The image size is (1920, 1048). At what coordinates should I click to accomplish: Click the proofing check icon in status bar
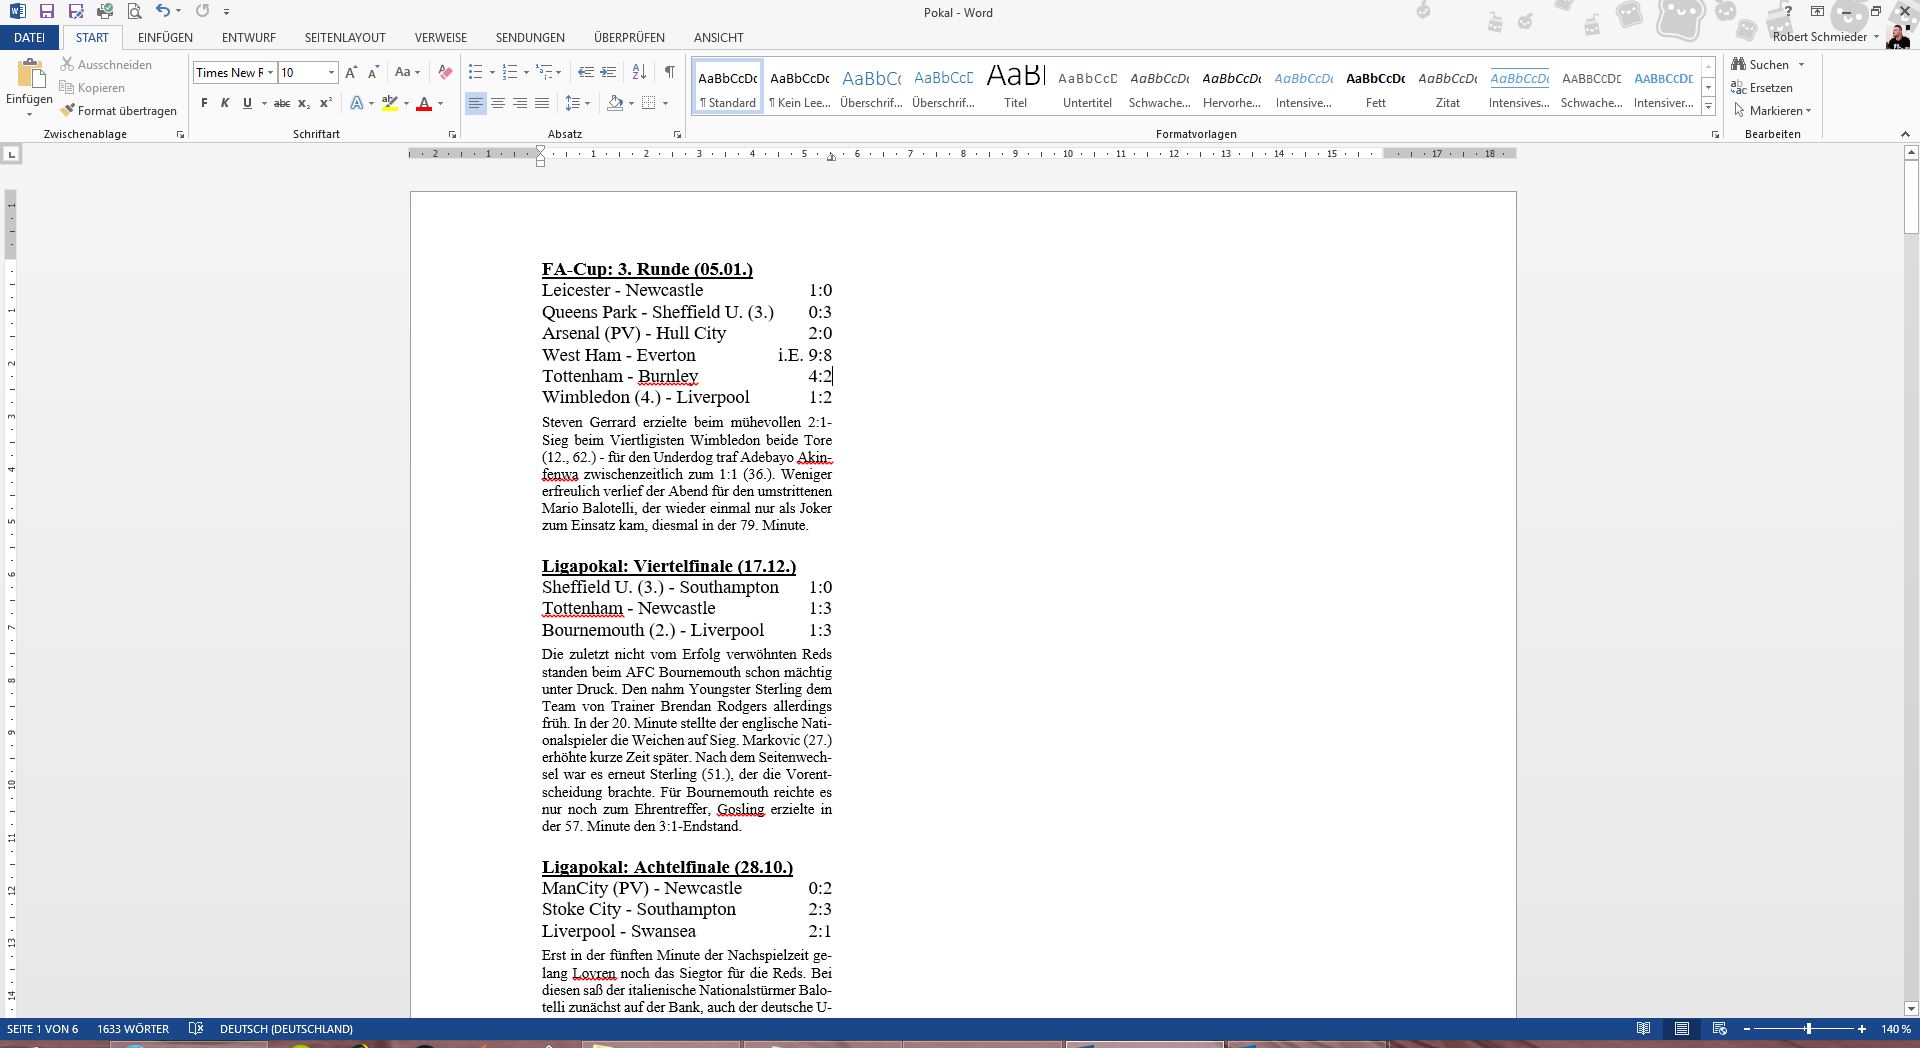[196, 1029]
